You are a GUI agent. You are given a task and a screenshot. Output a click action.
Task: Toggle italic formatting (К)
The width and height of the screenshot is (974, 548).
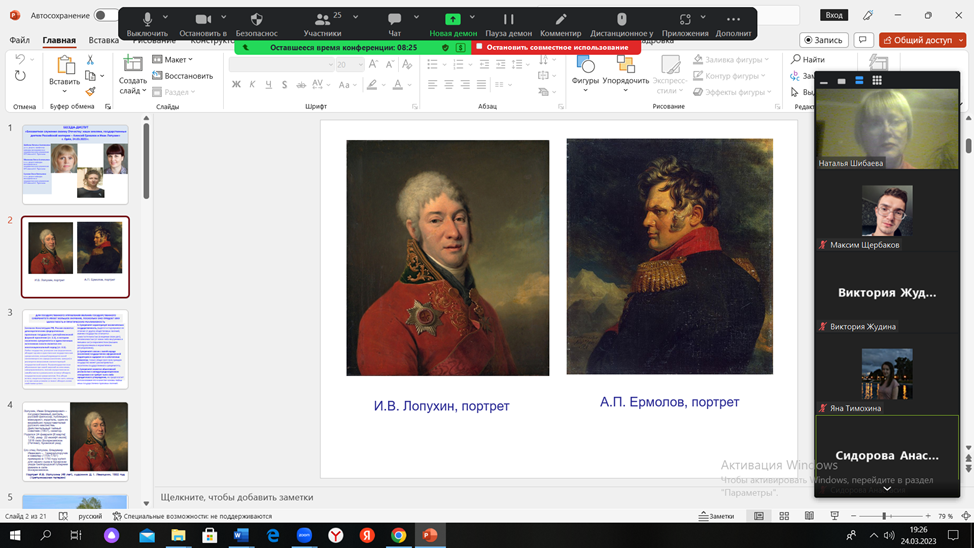(x=252, y=85)
